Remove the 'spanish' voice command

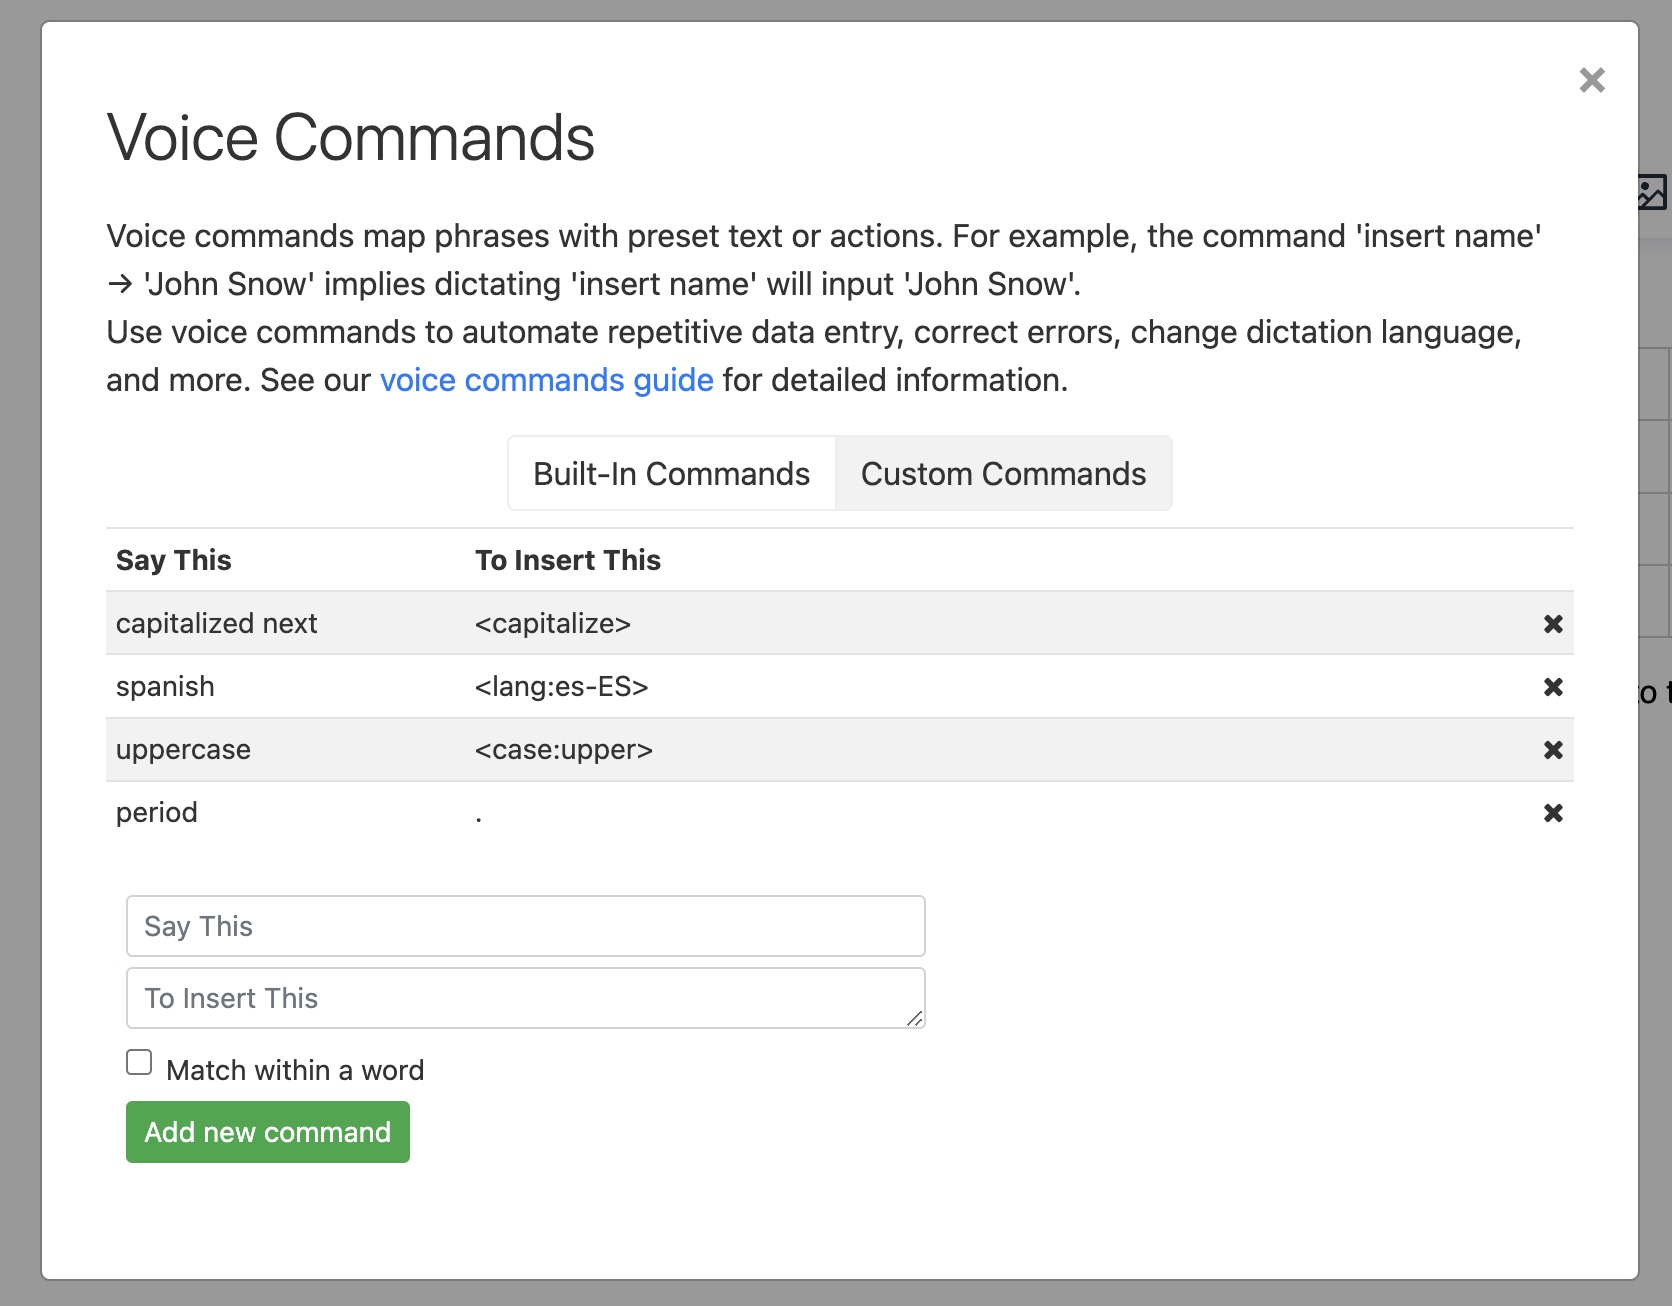coord(1552,687)
